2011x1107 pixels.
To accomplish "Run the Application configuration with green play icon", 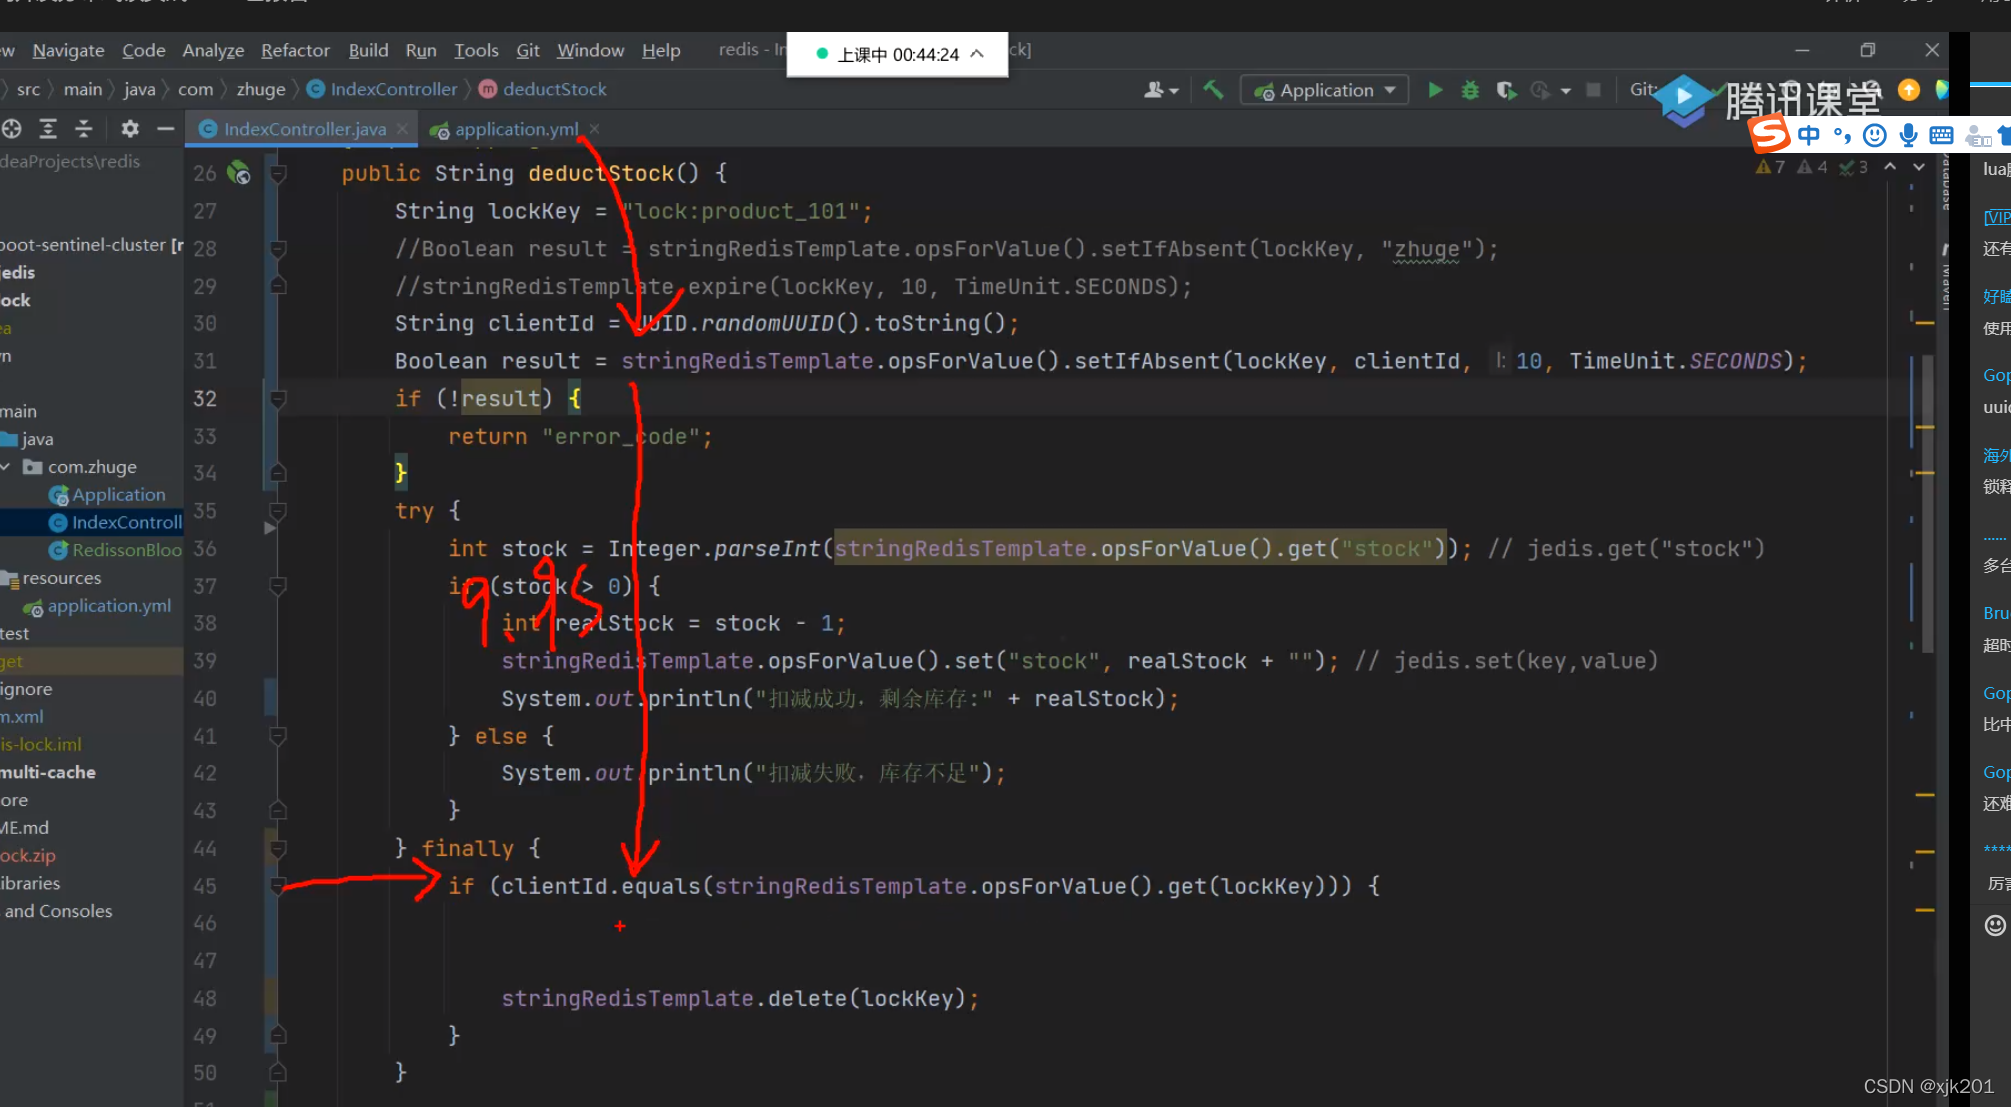I will click(1435, 89).
